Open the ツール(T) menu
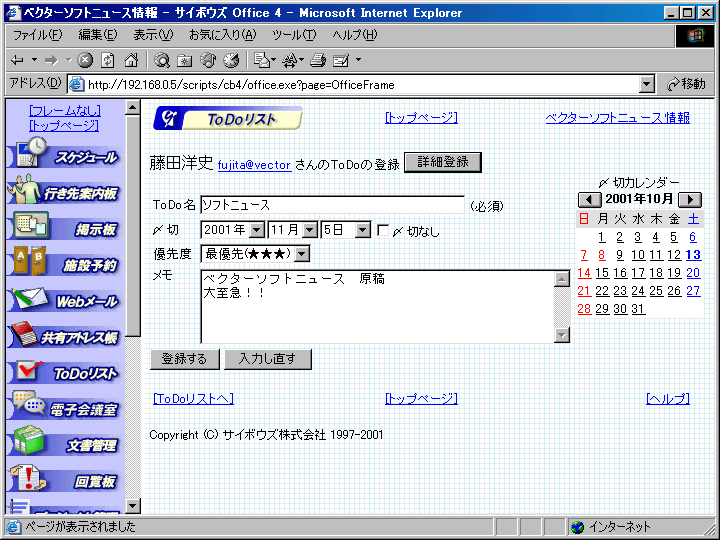The width and height of the screenshot is (720, 540). [294, 35]
